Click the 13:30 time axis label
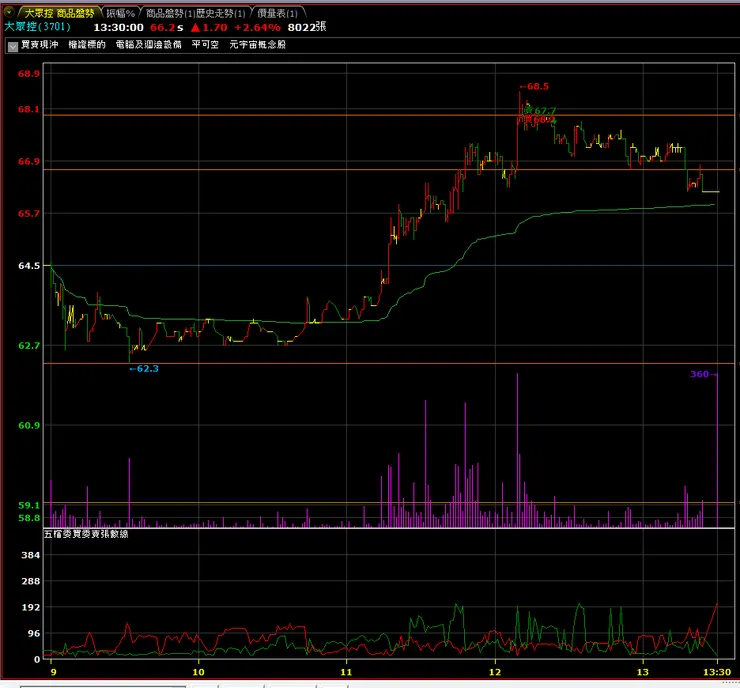 click(x=717, y=672)
